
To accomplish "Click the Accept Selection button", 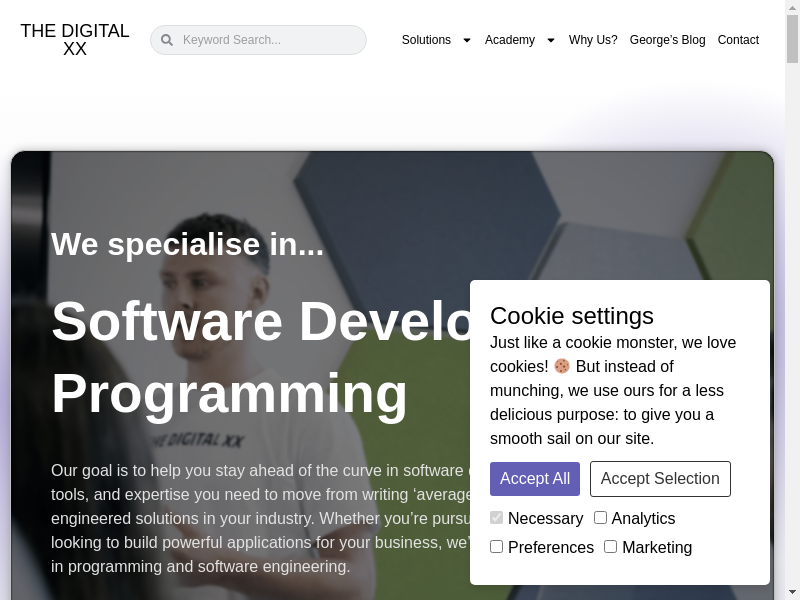I will tap(660, 479).
